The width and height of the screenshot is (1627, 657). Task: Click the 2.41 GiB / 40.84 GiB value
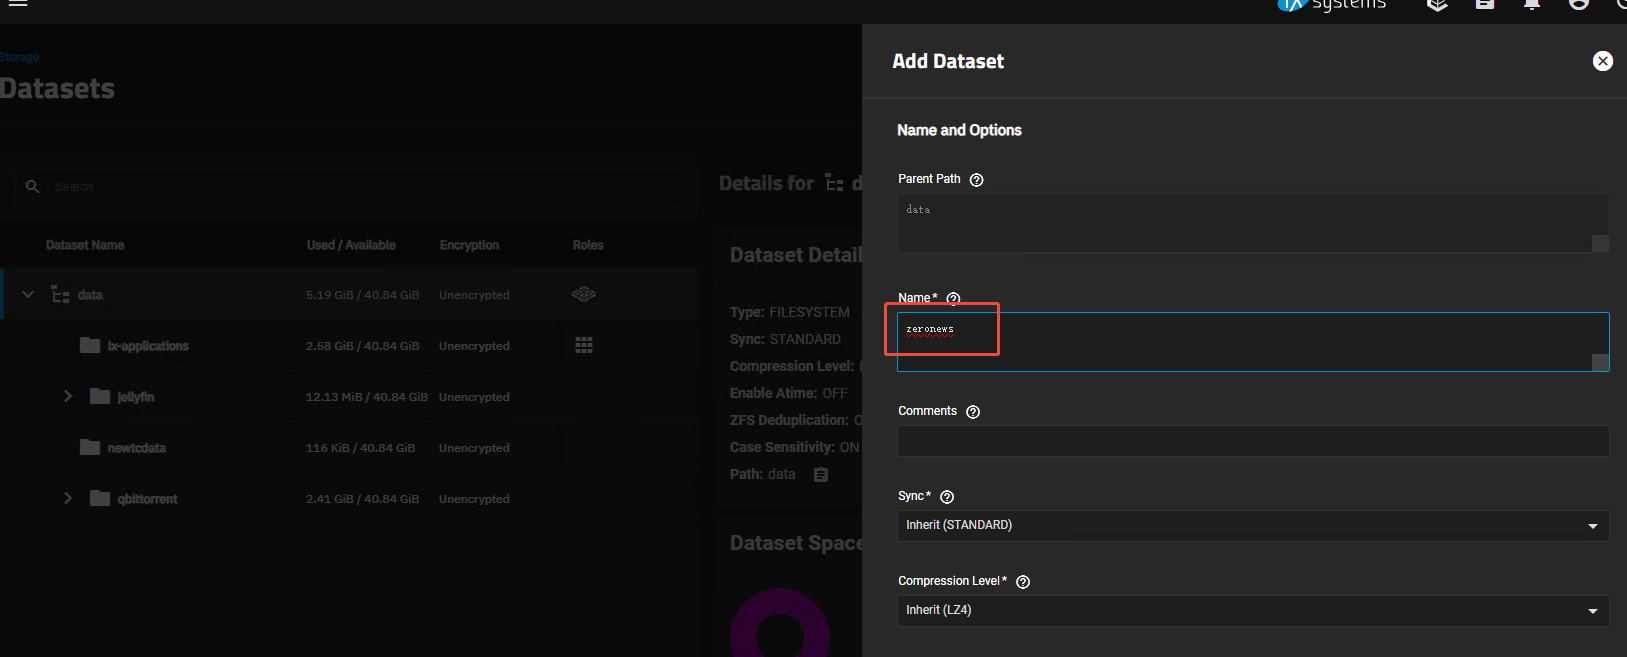pyautogui.click(x=363, y=499)
